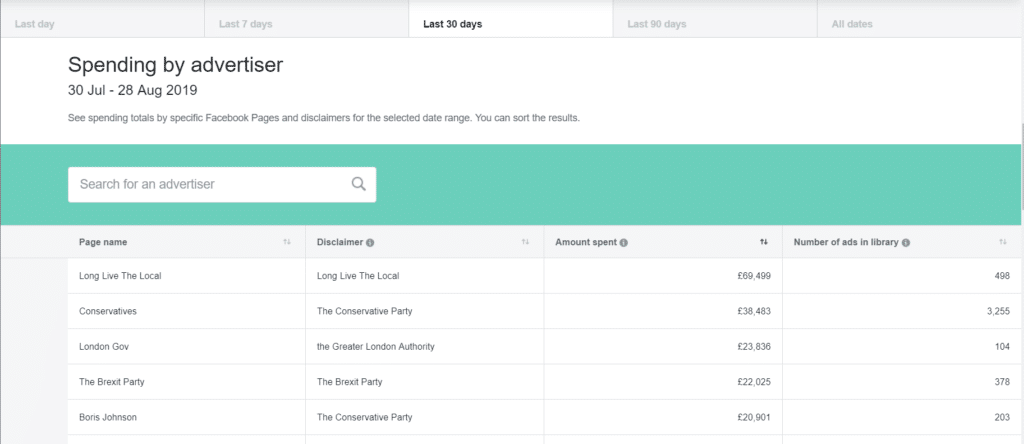Click the £38,483 amount spent value
The width and height of the screenshot is (1024, 444).
[754, 311]
